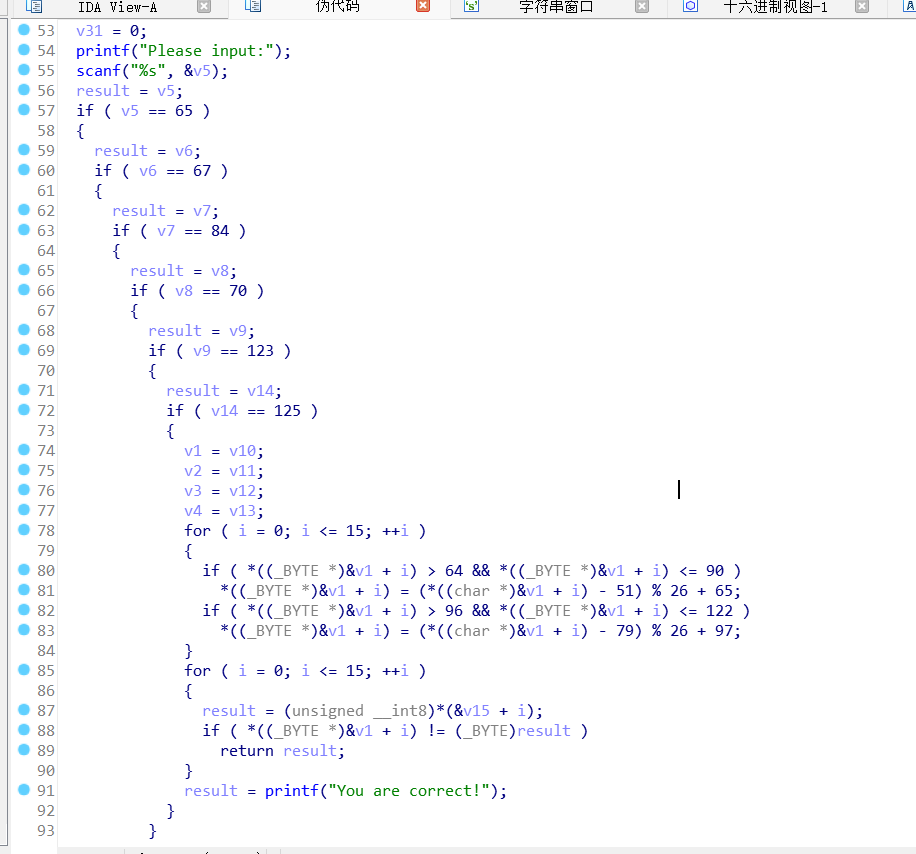
Task: Click variable v31 on line 53
Action: (89, 31)
